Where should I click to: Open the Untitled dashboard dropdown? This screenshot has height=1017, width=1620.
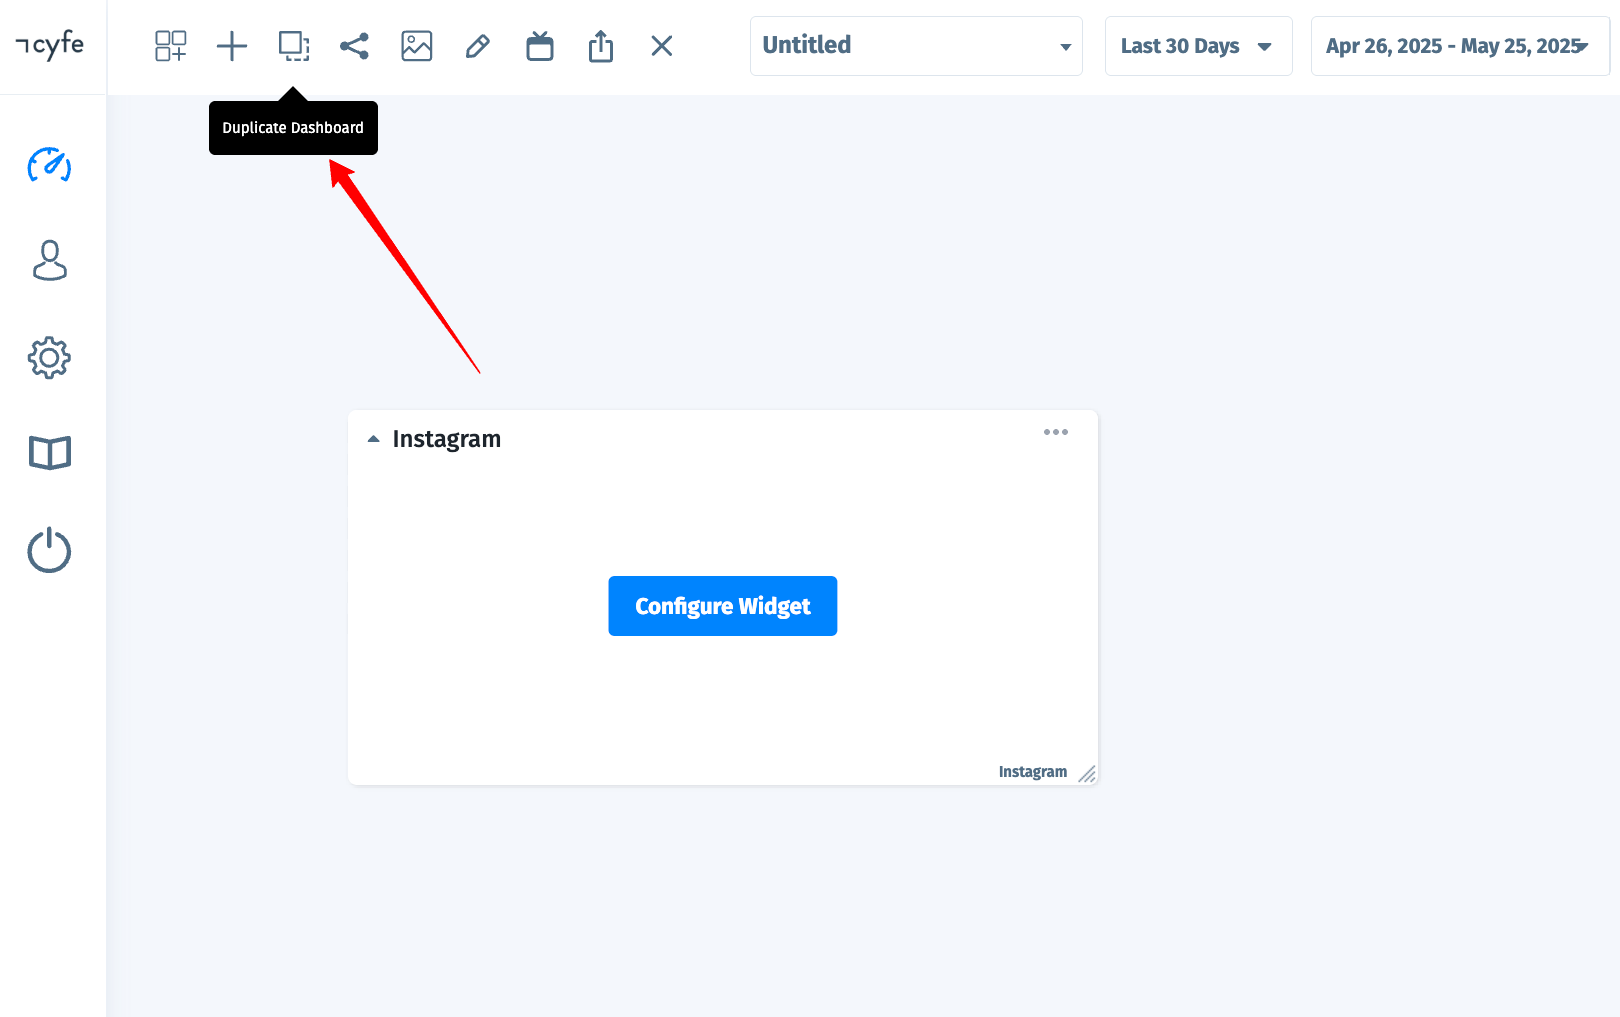(915, 46)
